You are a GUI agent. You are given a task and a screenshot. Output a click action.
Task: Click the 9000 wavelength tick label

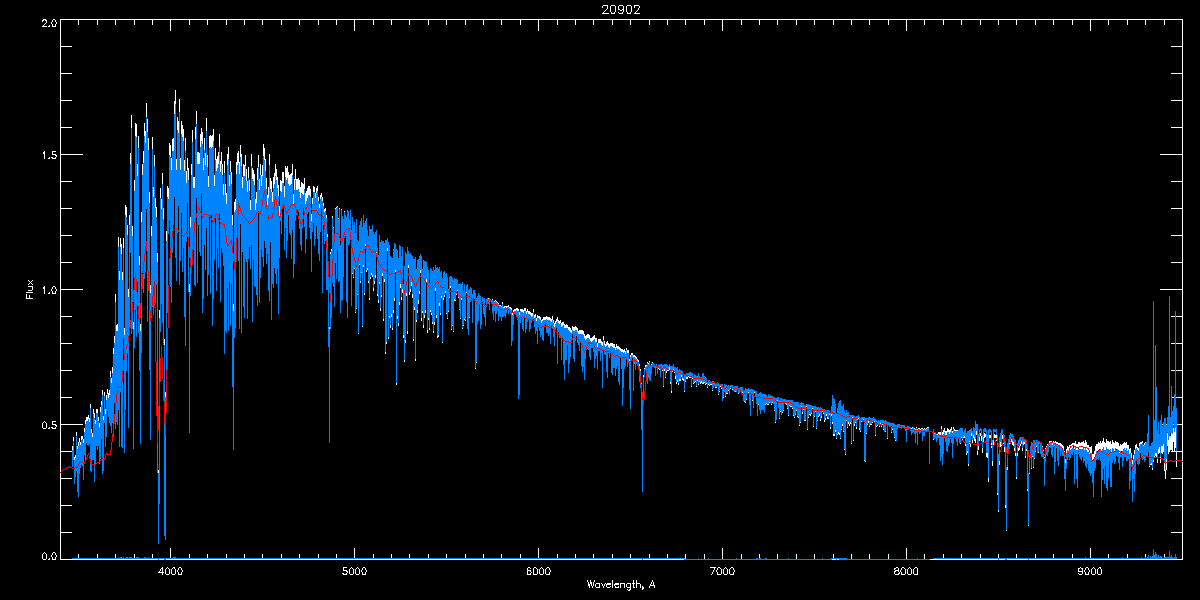click(x=1090, y=571)
